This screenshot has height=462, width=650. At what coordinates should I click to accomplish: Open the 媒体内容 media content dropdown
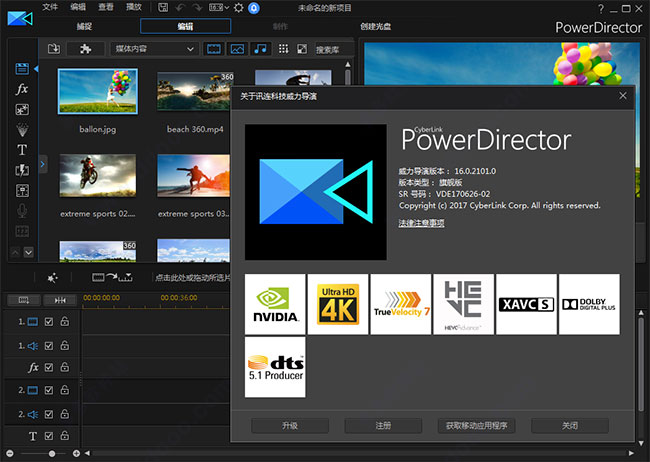(x=152, y=48)
